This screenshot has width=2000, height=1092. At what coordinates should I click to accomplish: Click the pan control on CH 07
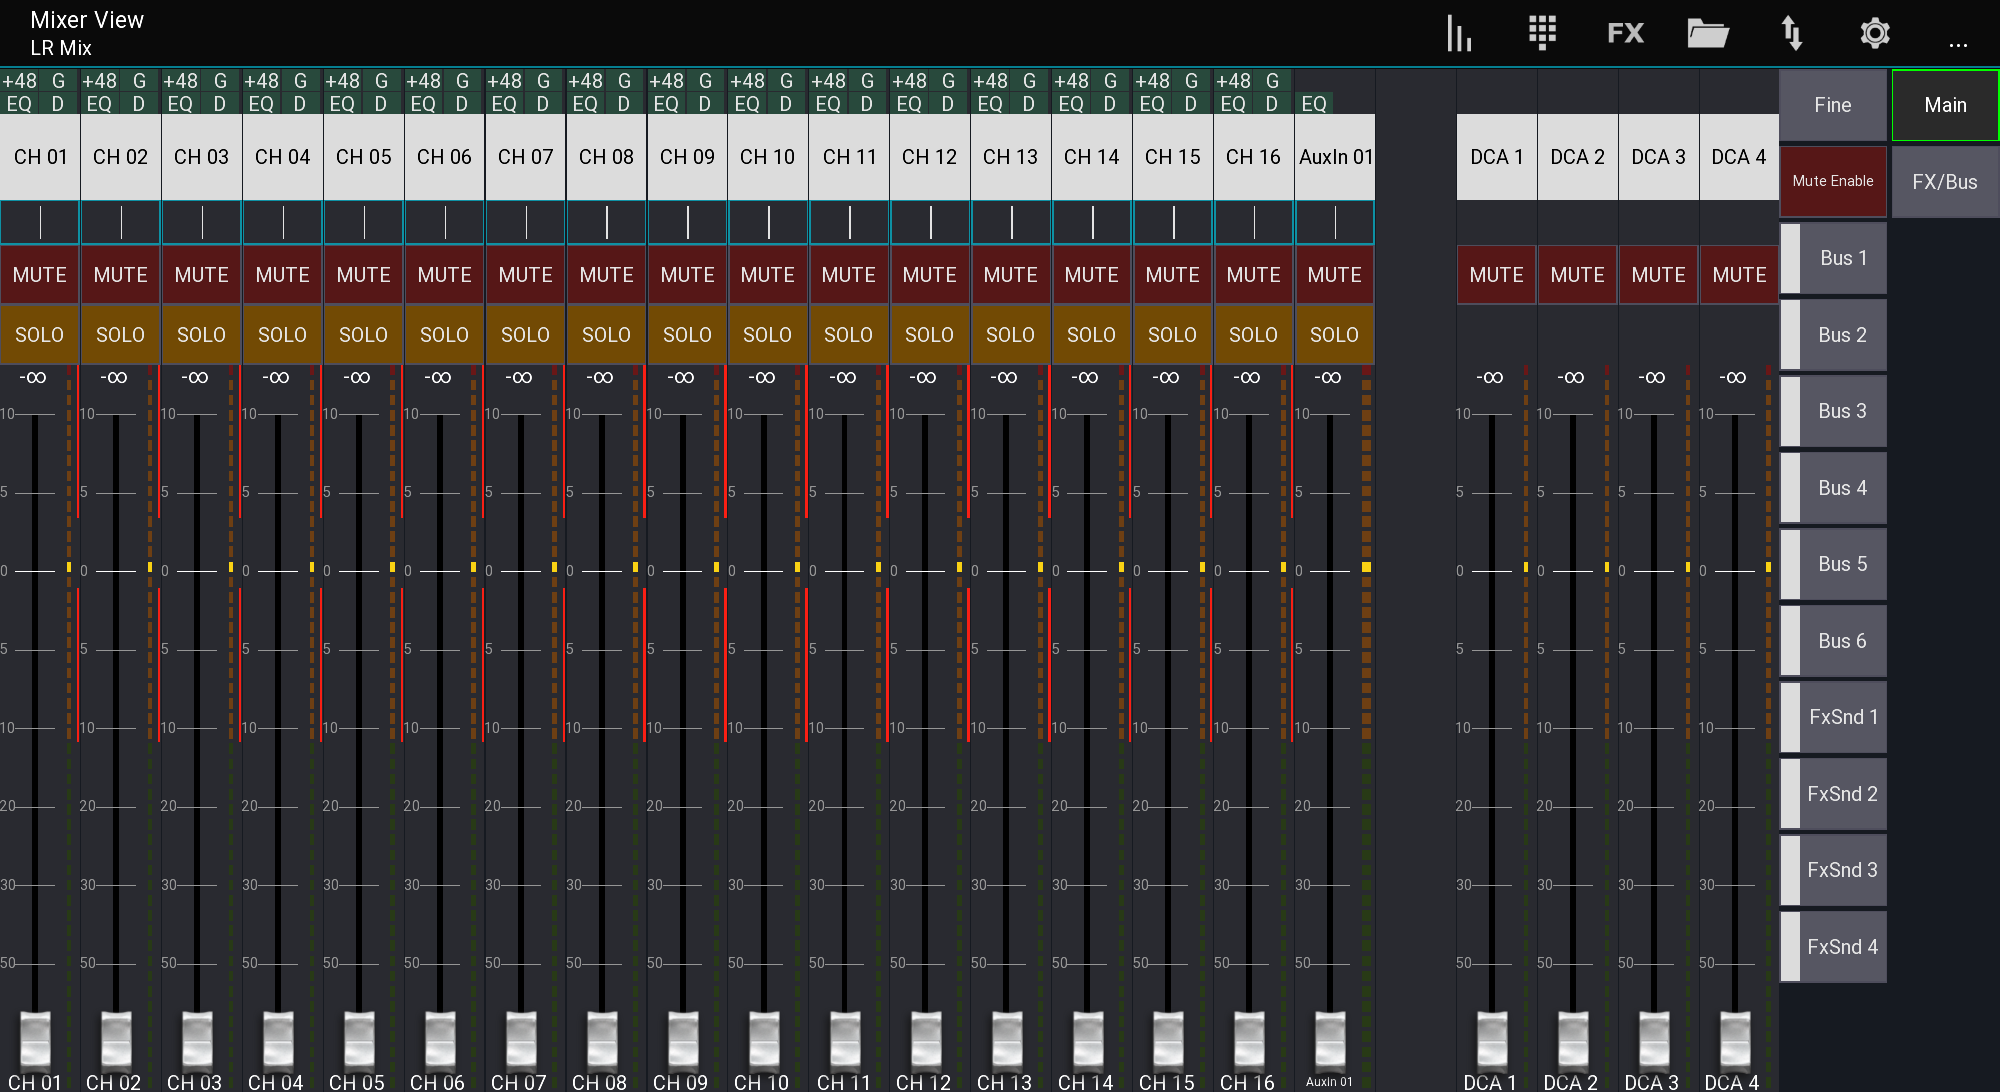coord(525,222)
